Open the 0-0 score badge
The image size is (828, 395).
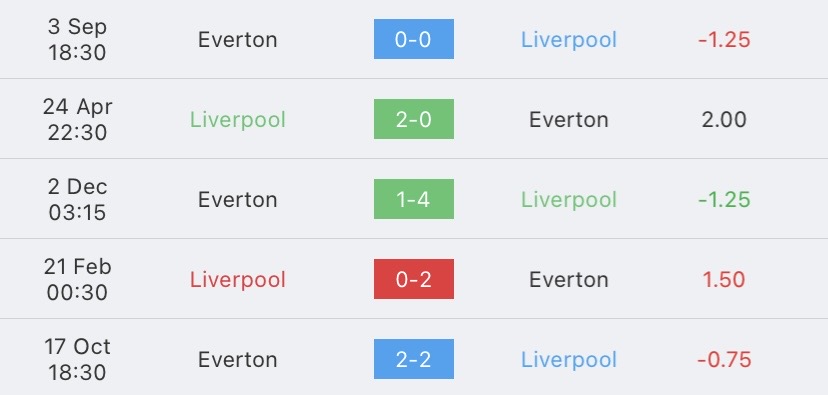coord(413,39)
